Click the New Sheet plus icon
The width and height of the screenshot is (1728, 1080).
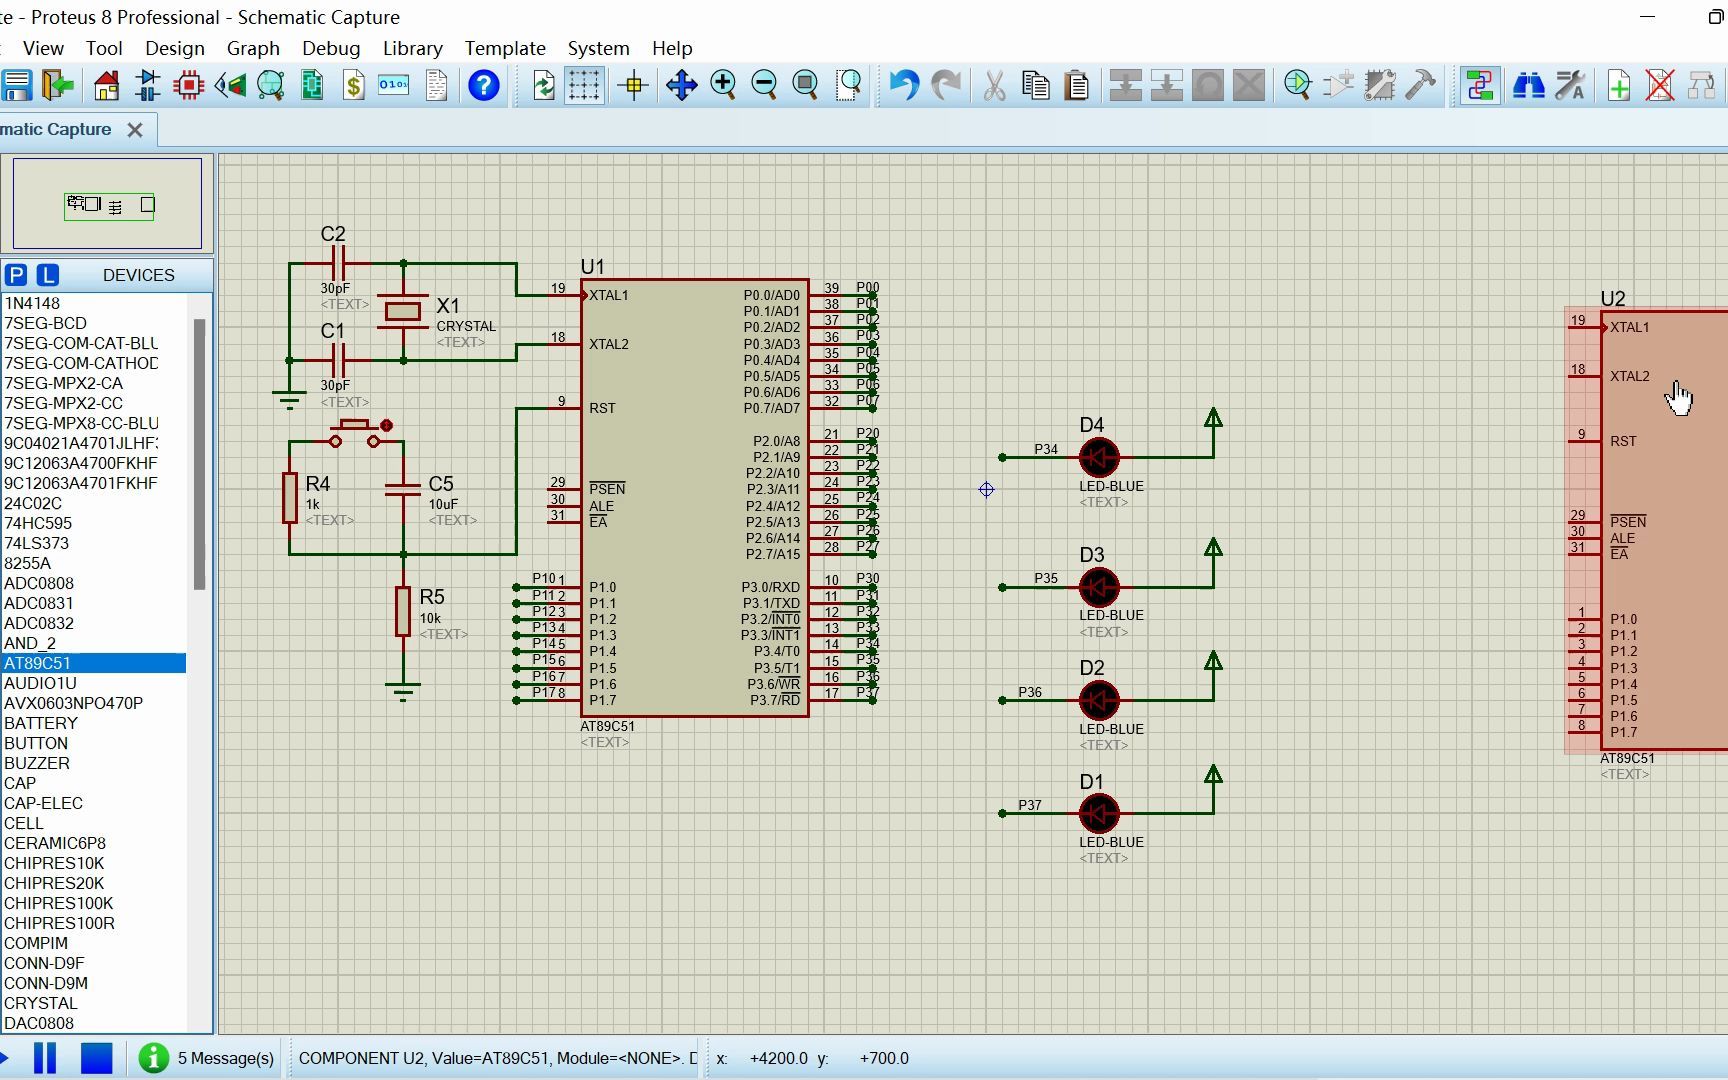coord(1619,85)
